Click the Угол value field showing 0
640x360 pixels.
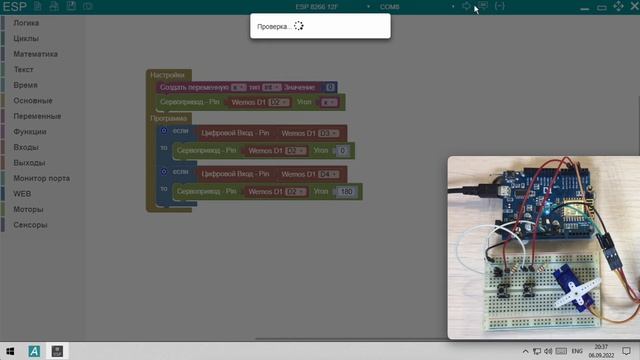pos(343,151)
